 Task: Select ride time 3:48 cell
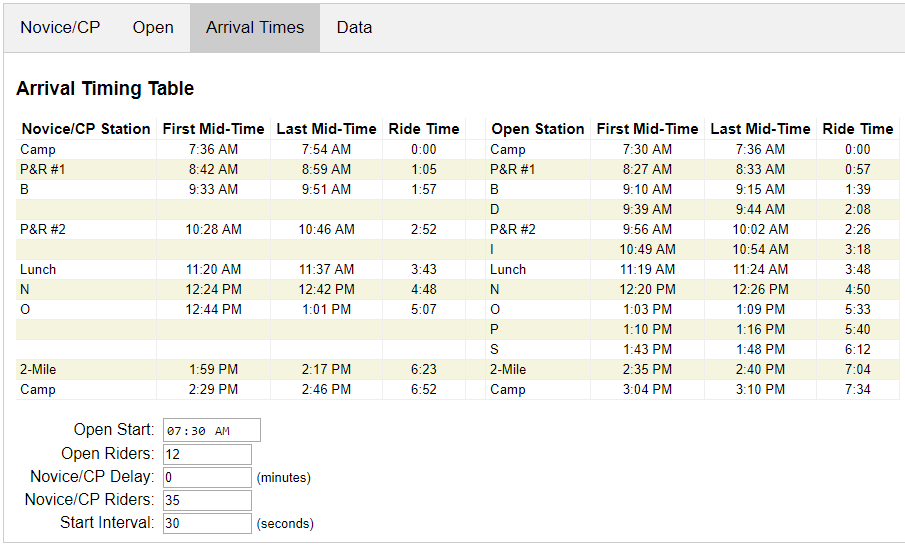tap(858, 269)
